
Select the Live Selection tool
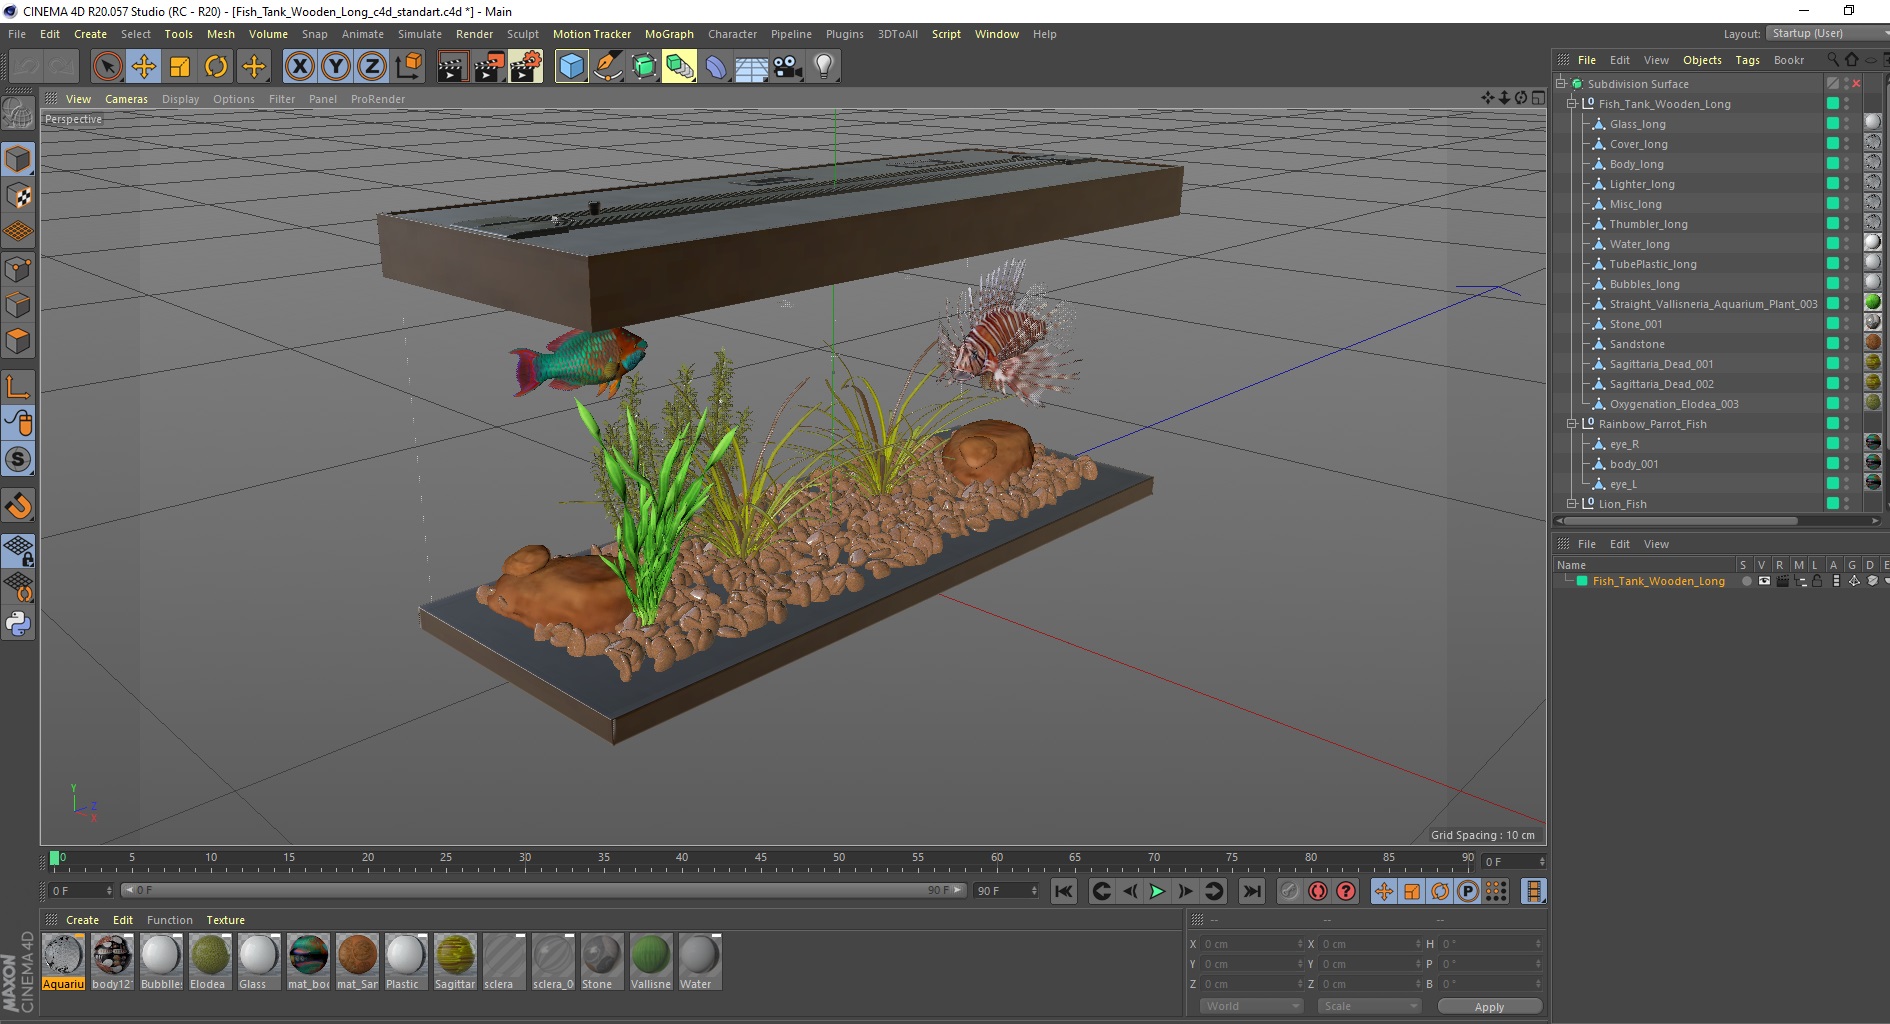click(107, 67)
